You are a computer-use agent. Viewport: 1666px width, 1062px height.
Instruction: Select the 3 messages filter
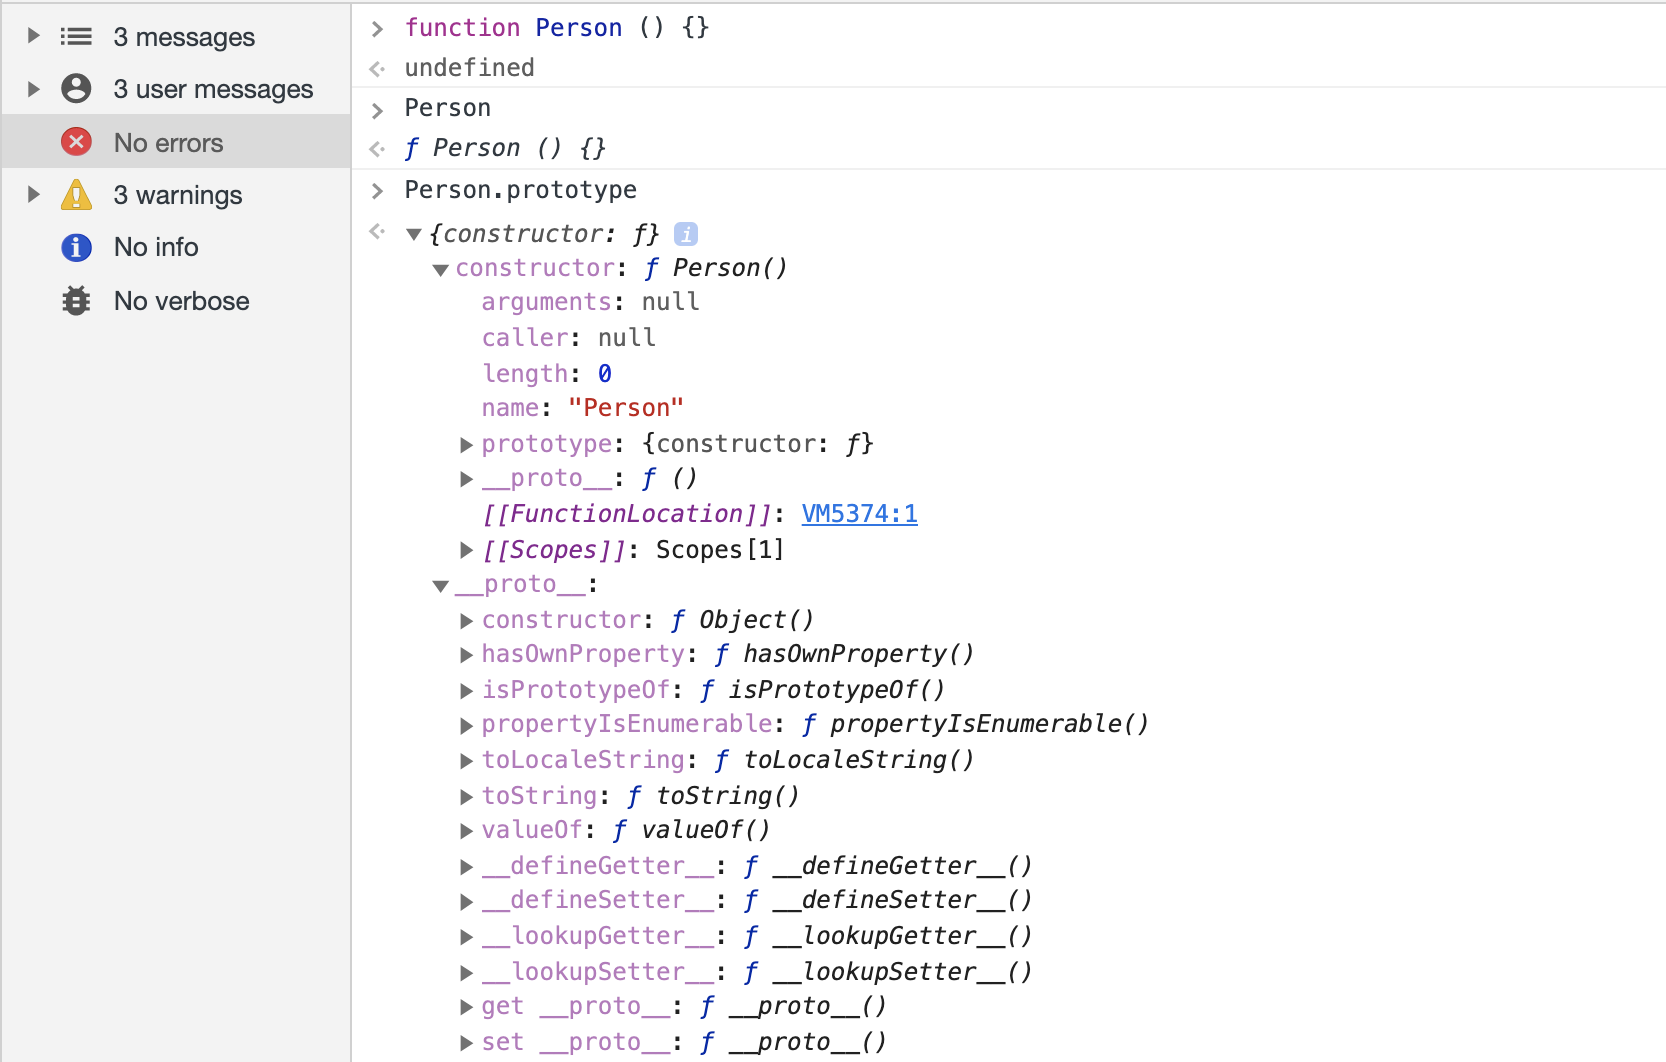pyautogui.click(x=176, y=37)
